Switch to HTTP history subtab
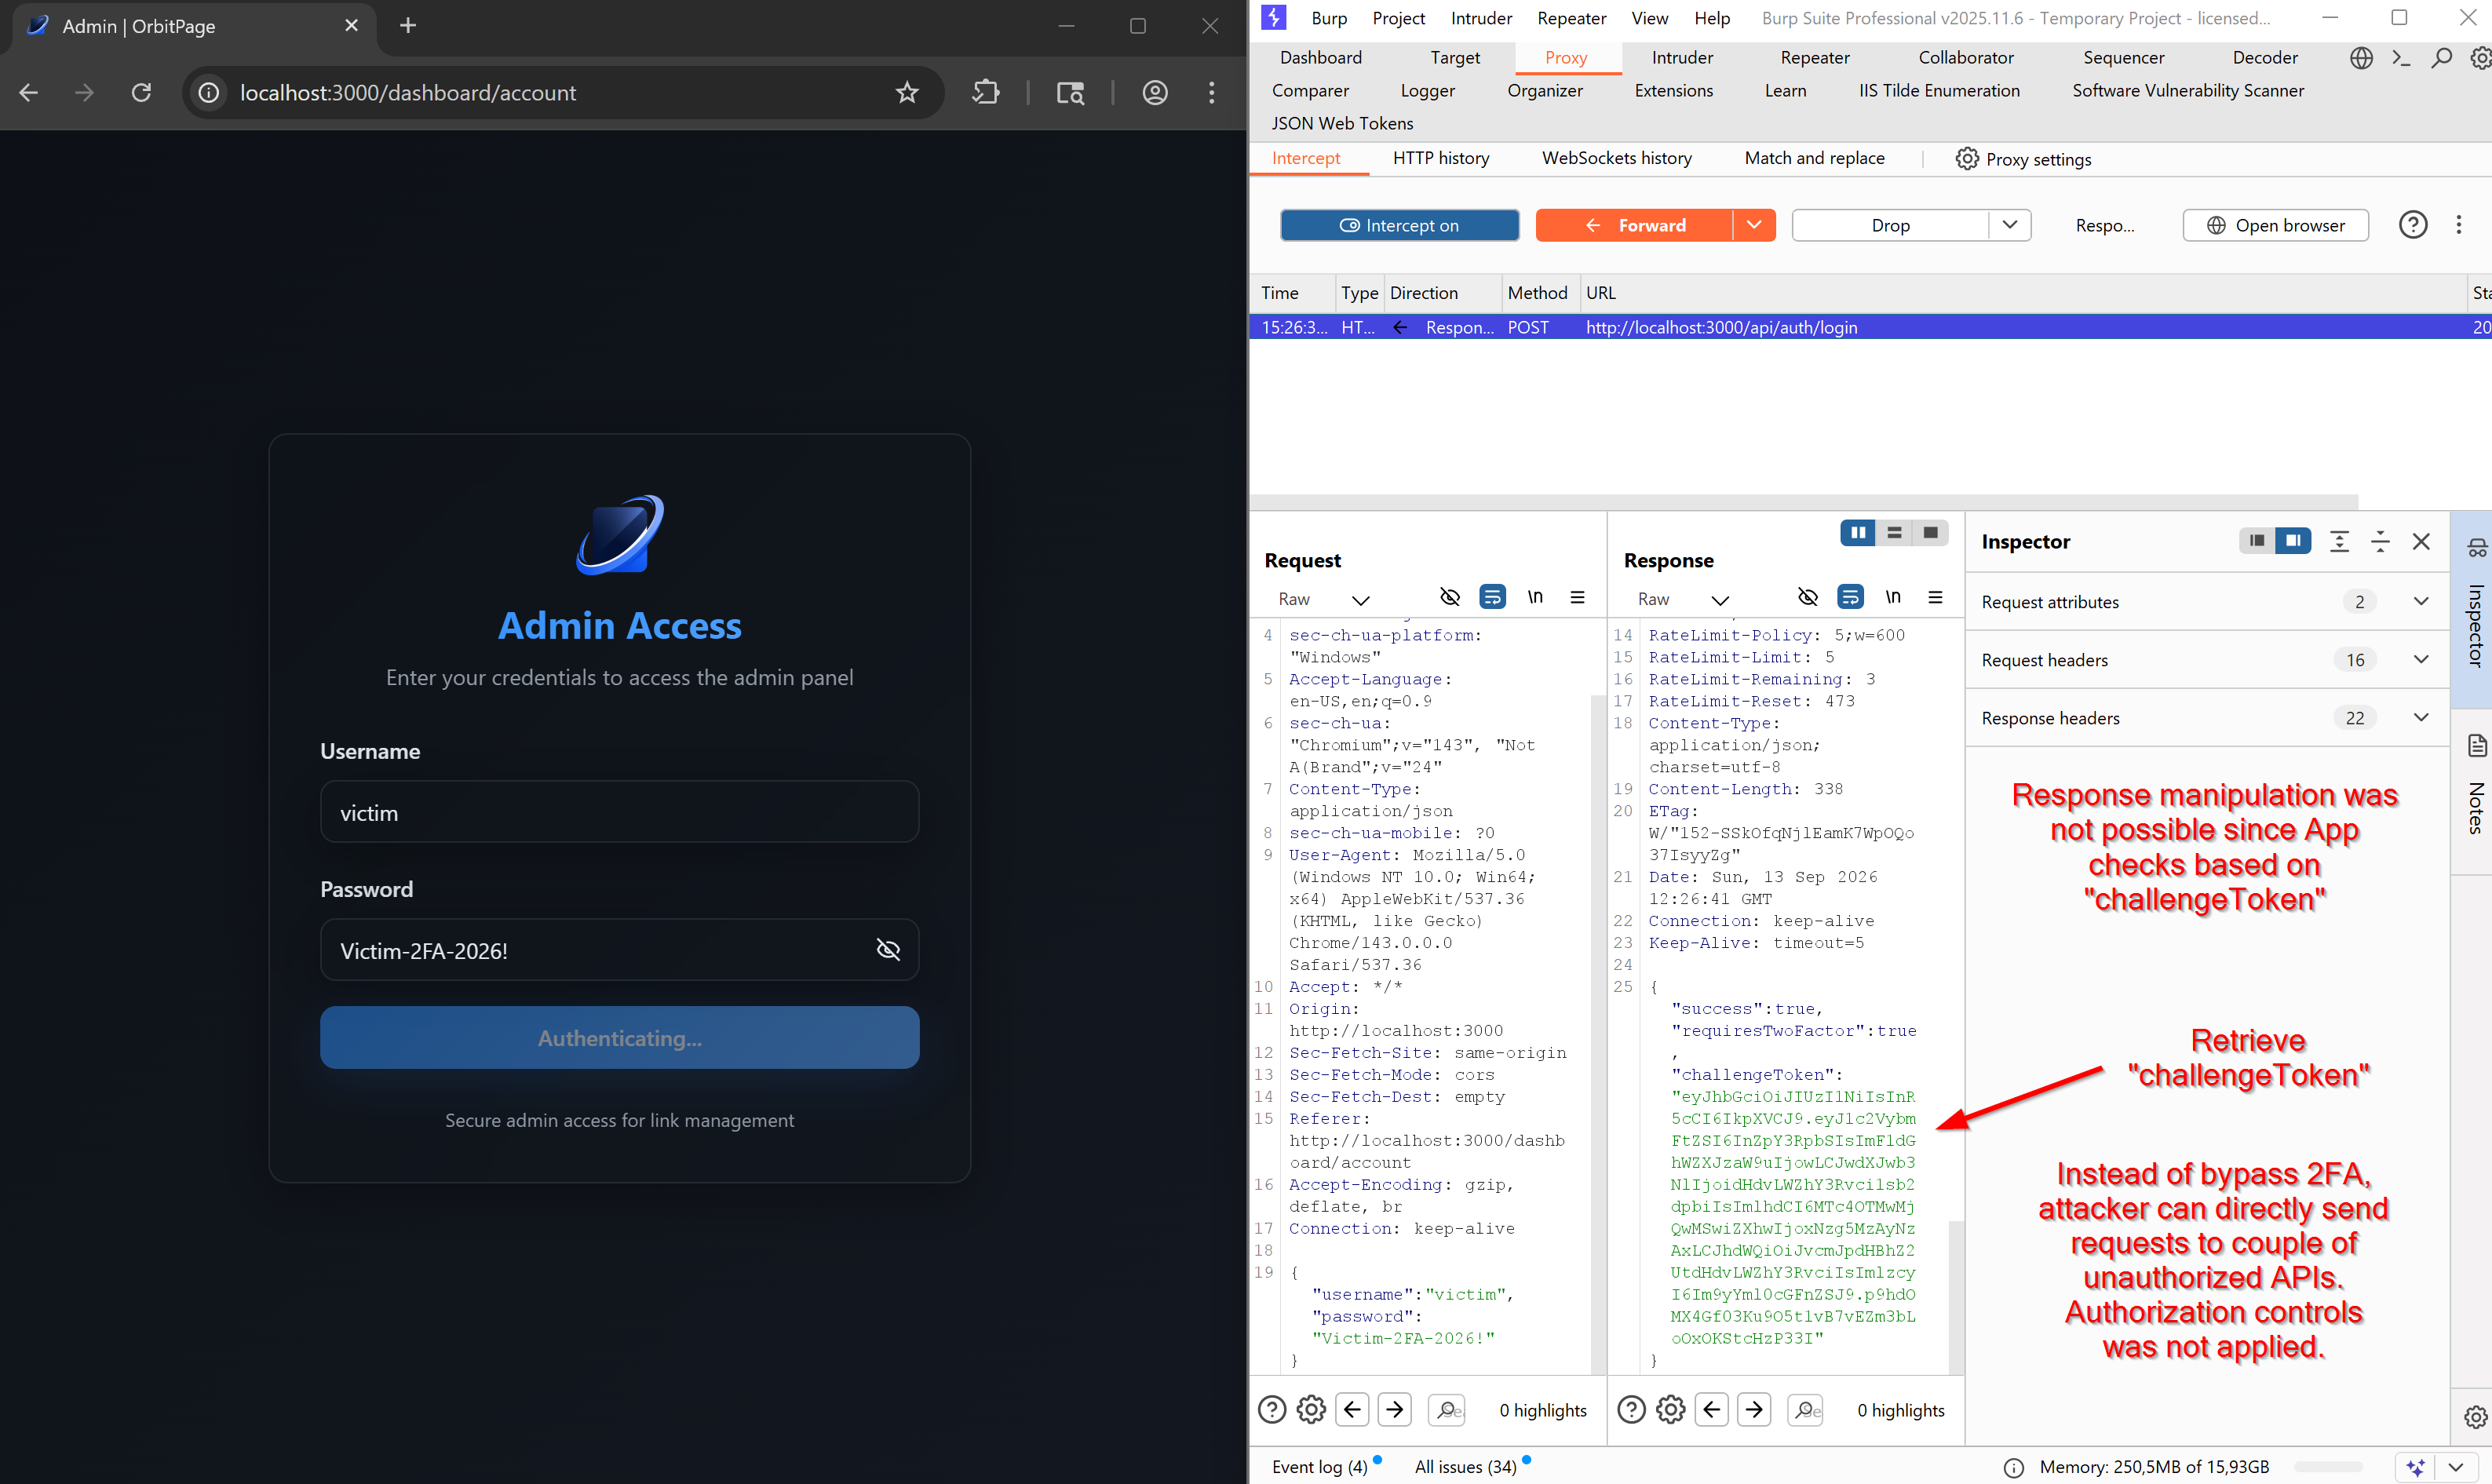This screenshot has width=2492, height=1484. [x=1441, y=158]
